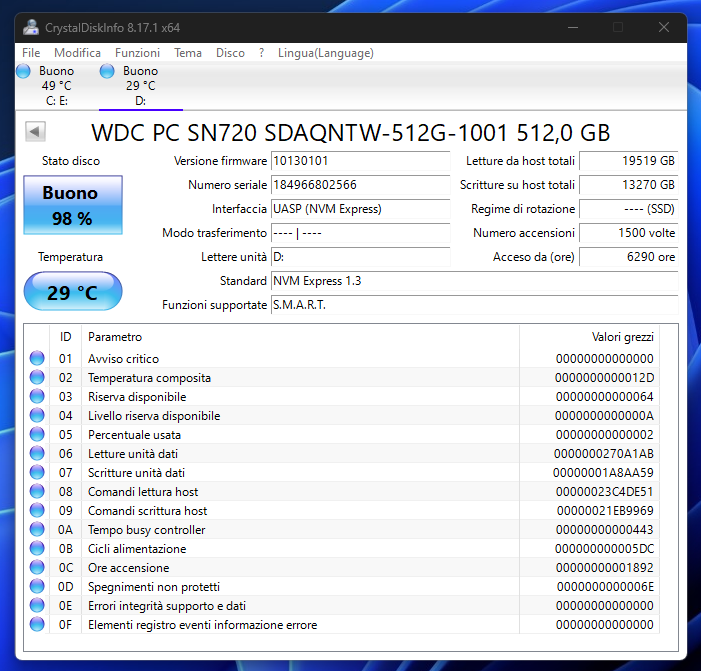Screen dimensions: 701x671
Task: Open the Funzioni menu
Action: pos(137,53)
